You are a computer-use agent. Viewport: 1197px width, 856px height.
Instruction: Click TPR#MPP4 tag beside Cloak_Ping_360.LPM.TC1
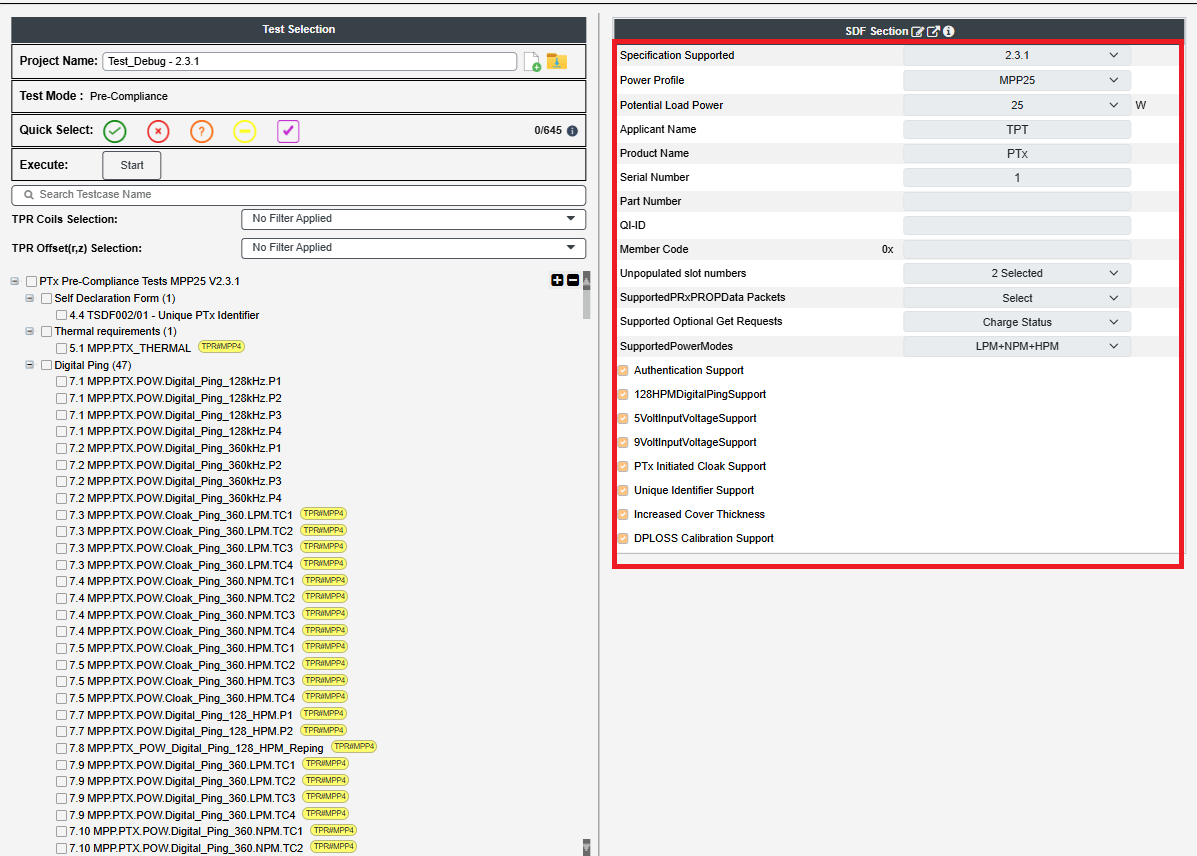tap(324, 514)
